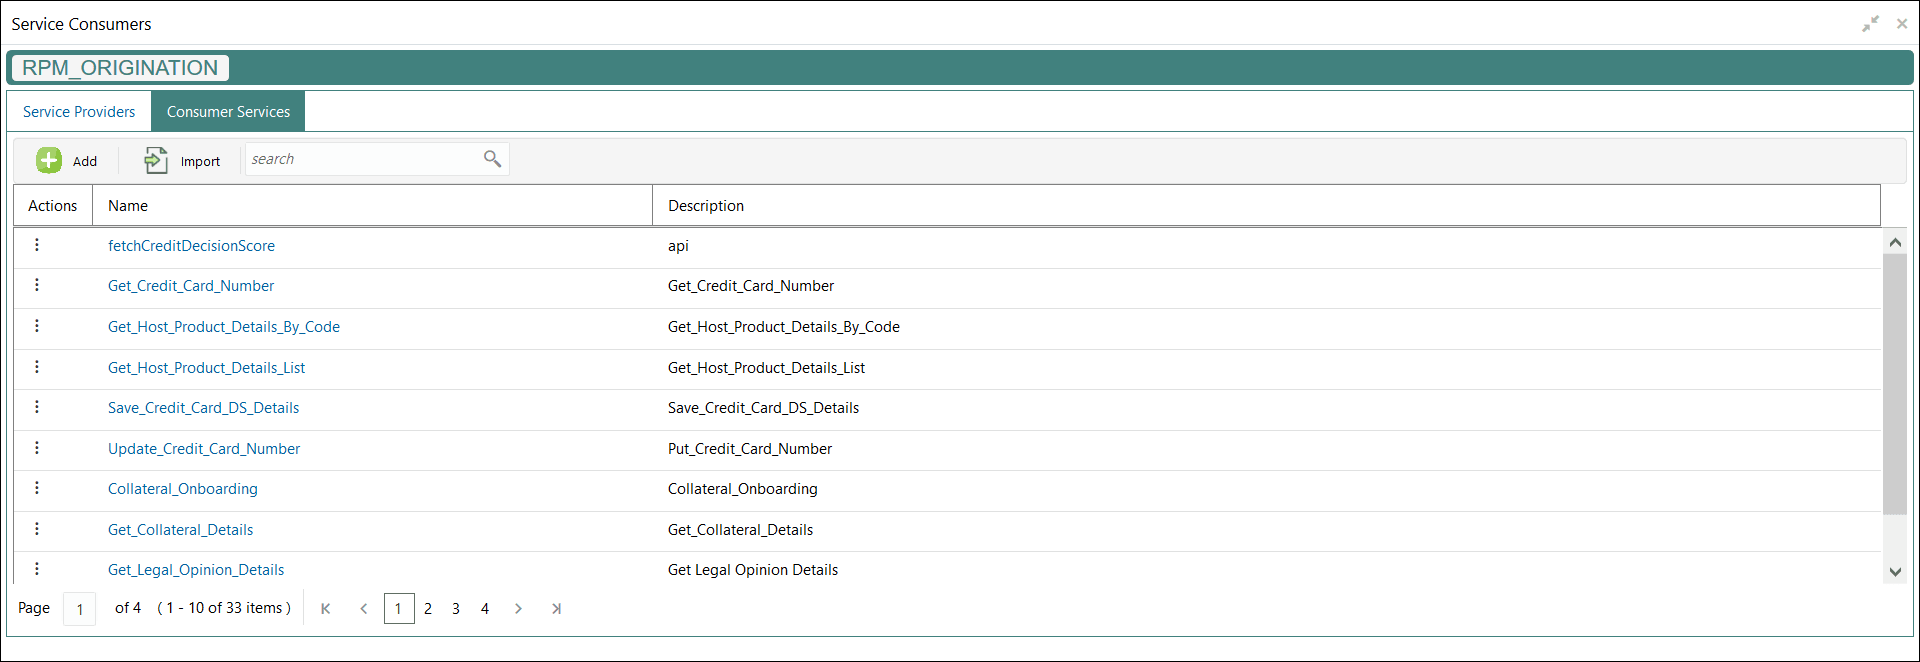Open actions menu for Collateral_Onboarding row
Screen dimensions: 1920x662
[37, 488]
